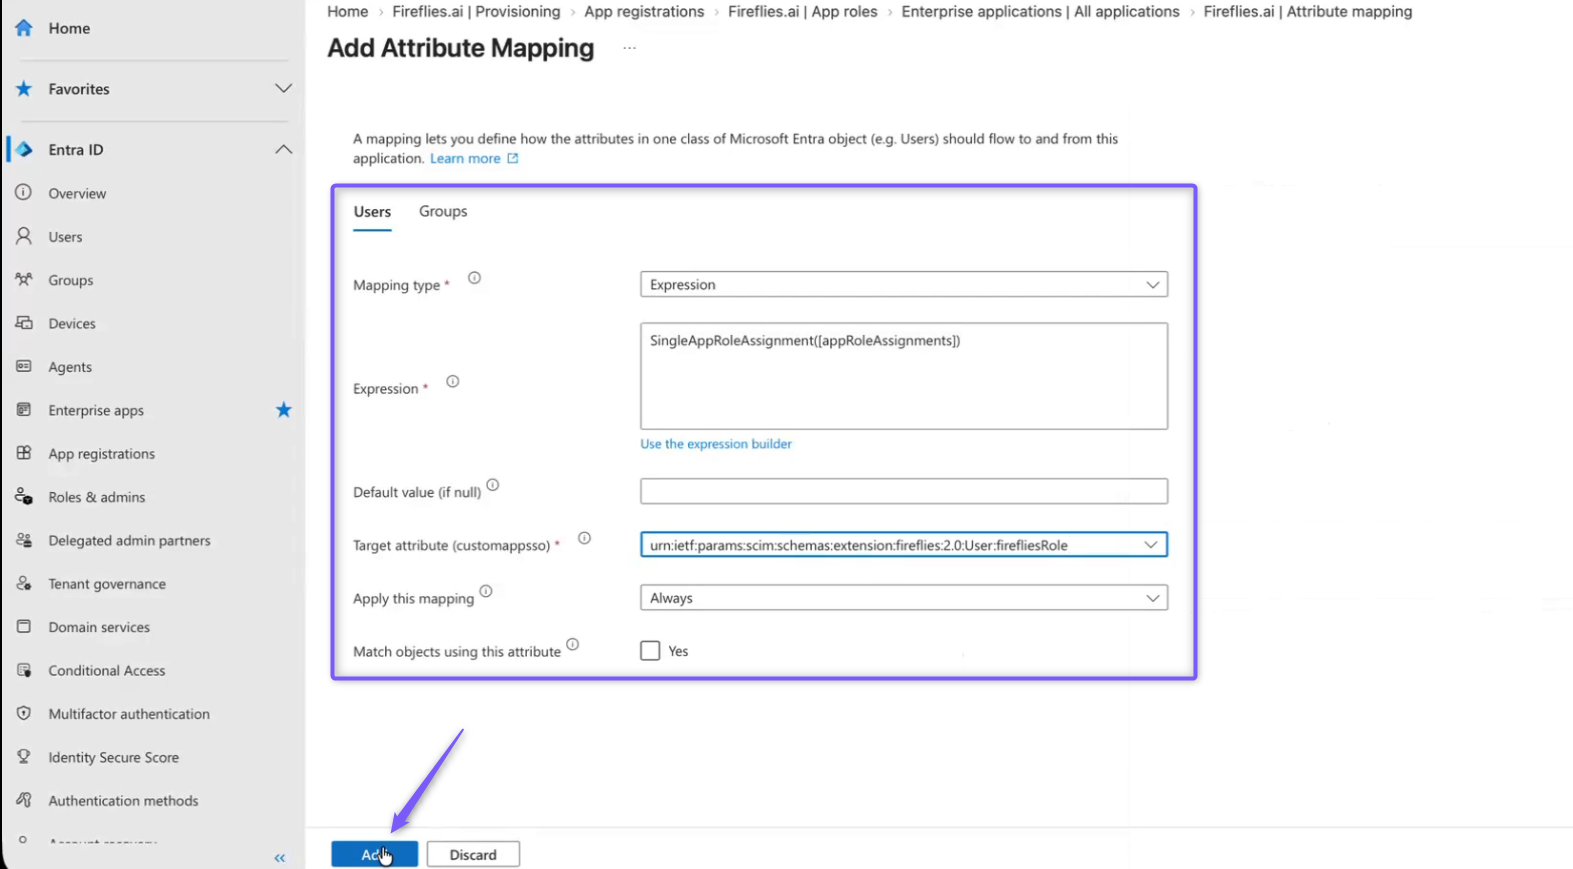Collapse the sidebar with double chevron
Screen dimensions: 1573x869
pyautogui.click(x=280, y=858)
